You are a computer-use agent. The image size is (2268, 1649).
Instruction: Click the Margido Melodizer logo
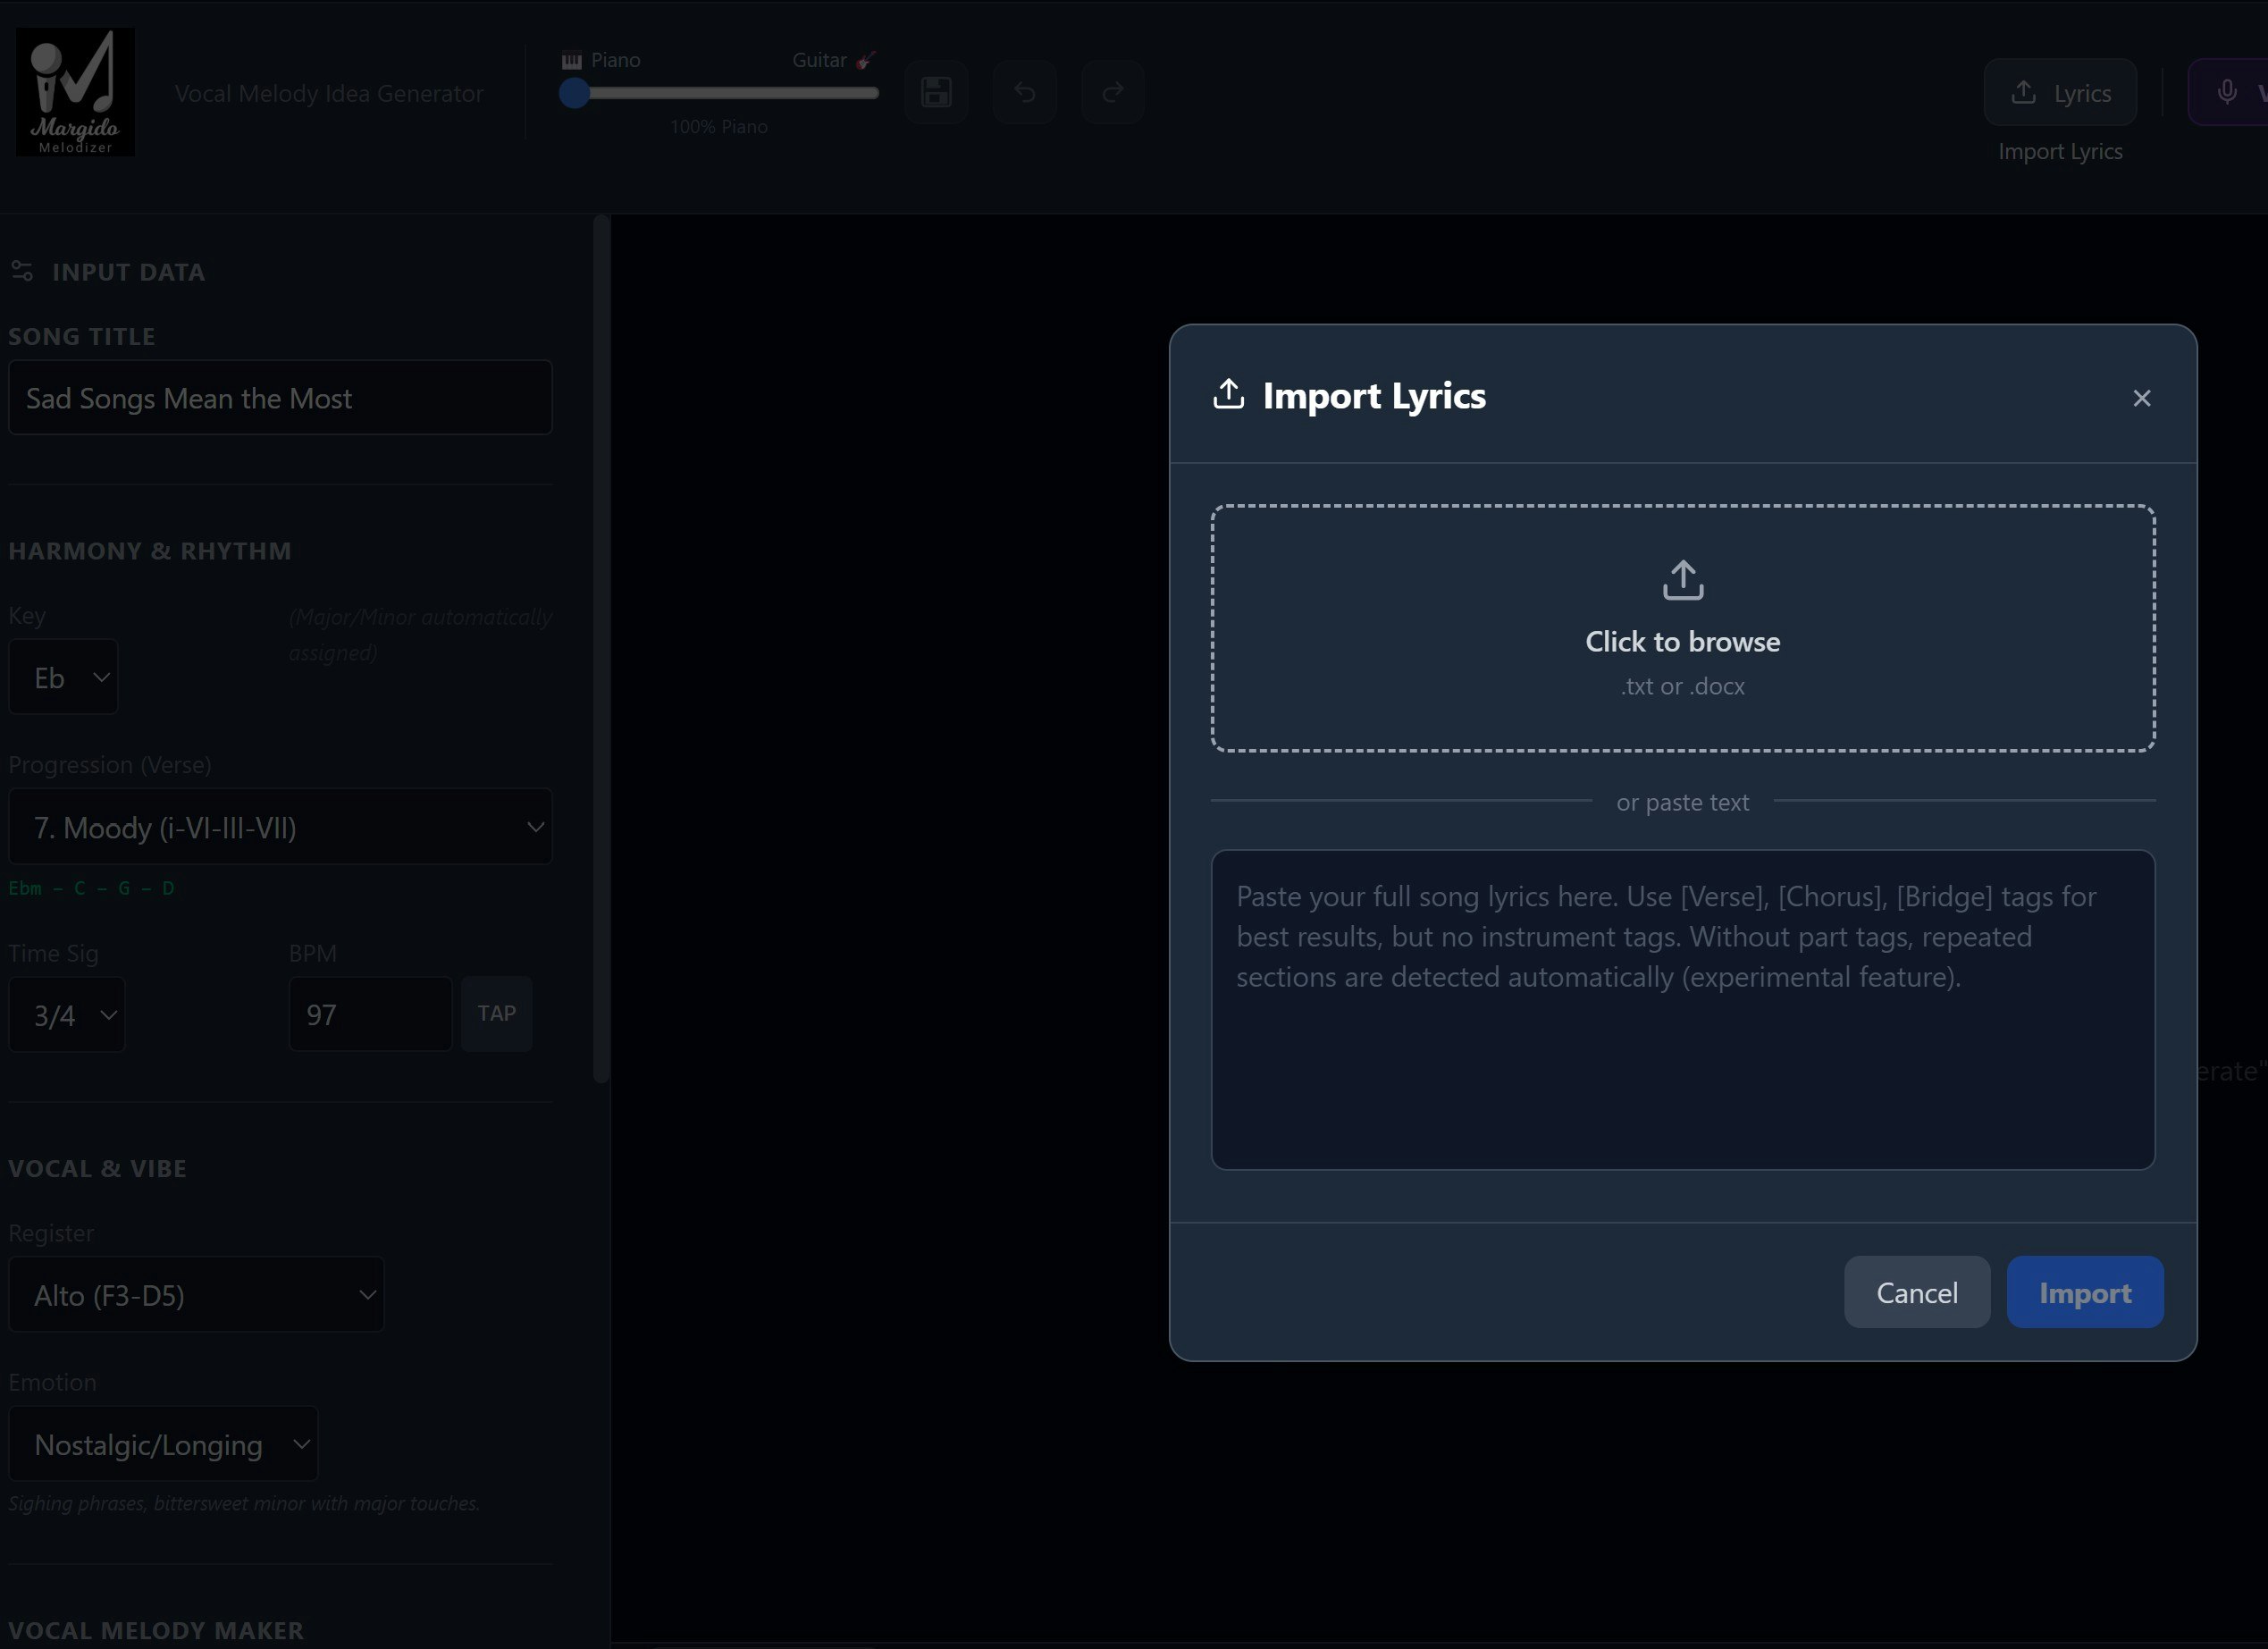click(x=75, y=92)
